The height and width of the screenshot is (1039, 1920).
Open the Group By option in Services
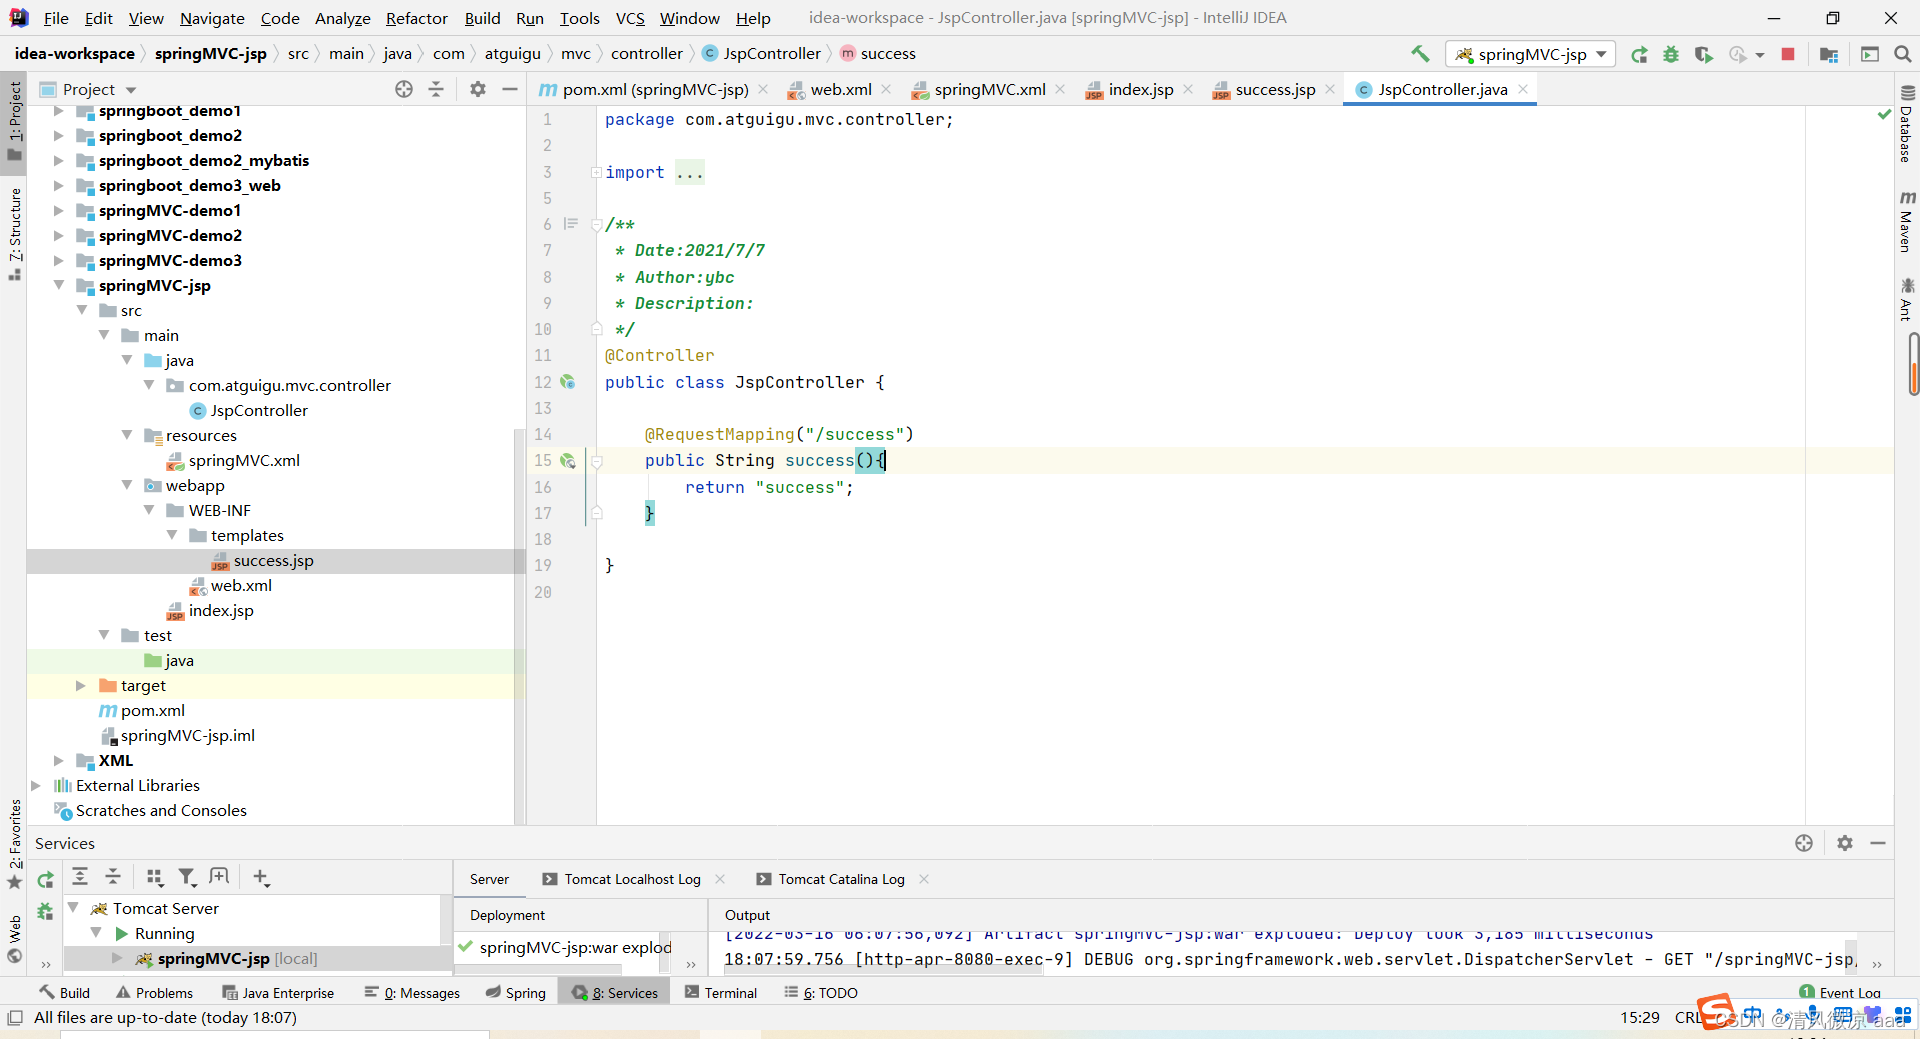[x=154, y=877]
